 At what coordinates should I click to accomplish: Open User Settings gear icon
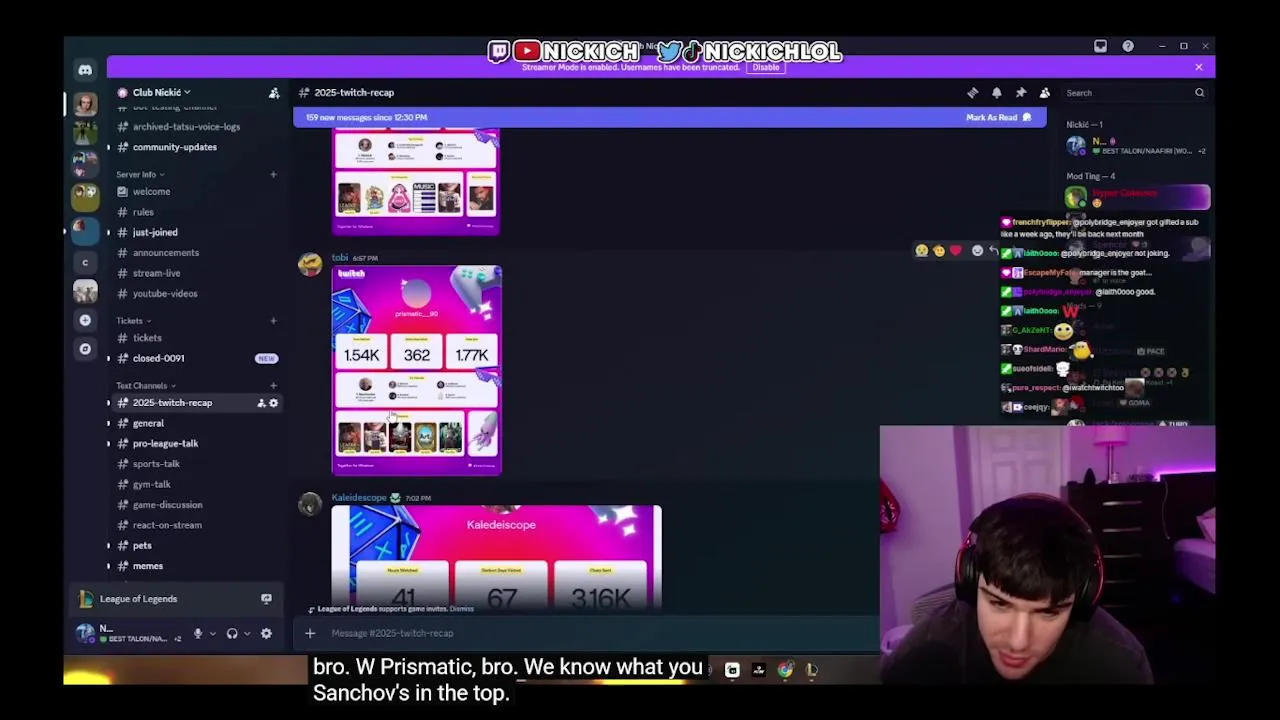coord(266,633)
